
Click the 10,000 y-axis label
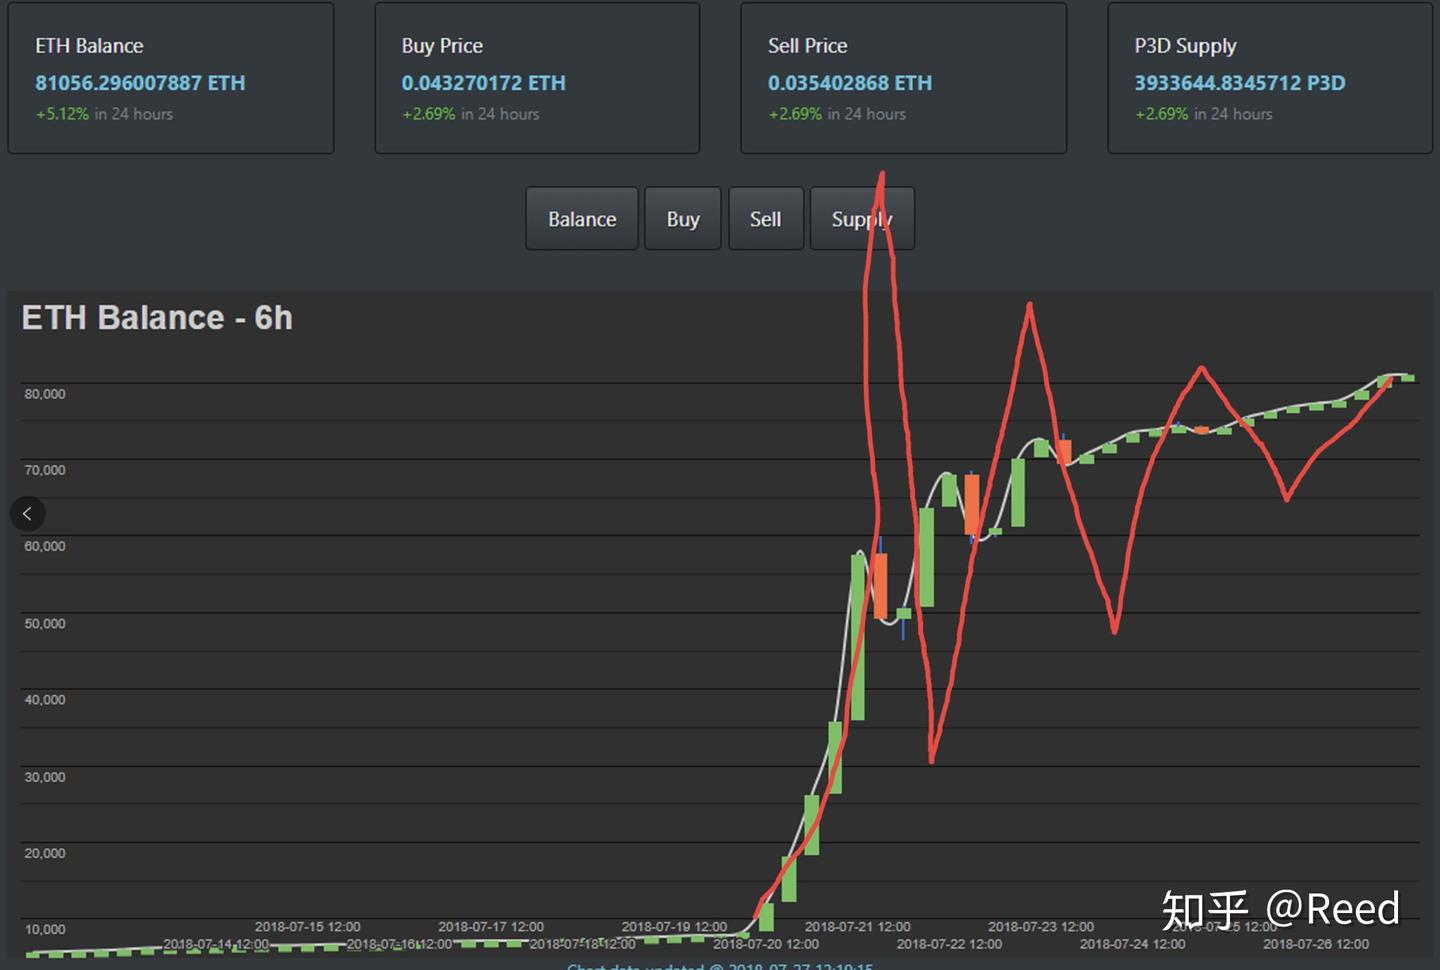pyautogui.click(x=45, y=929)
